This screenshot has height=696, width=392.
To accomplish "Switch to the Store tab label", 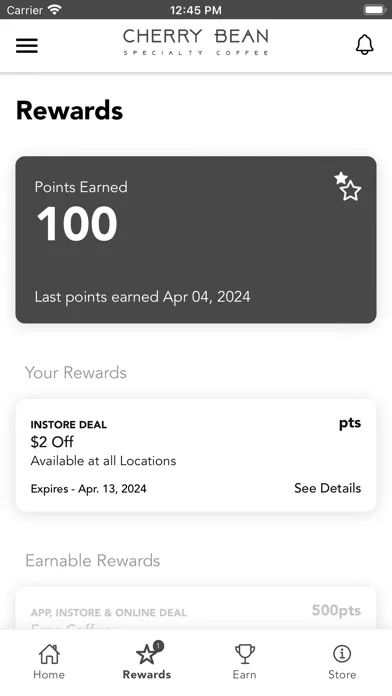I will coord(342,674).
